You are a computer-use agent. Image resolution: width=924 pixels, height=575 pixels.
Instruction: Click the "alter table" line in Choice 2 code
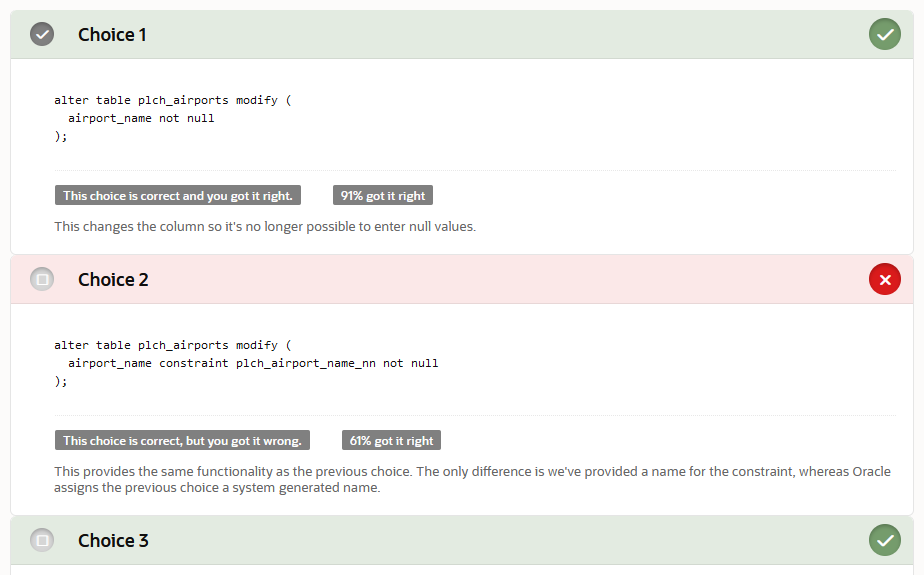[x=172, y=345]
